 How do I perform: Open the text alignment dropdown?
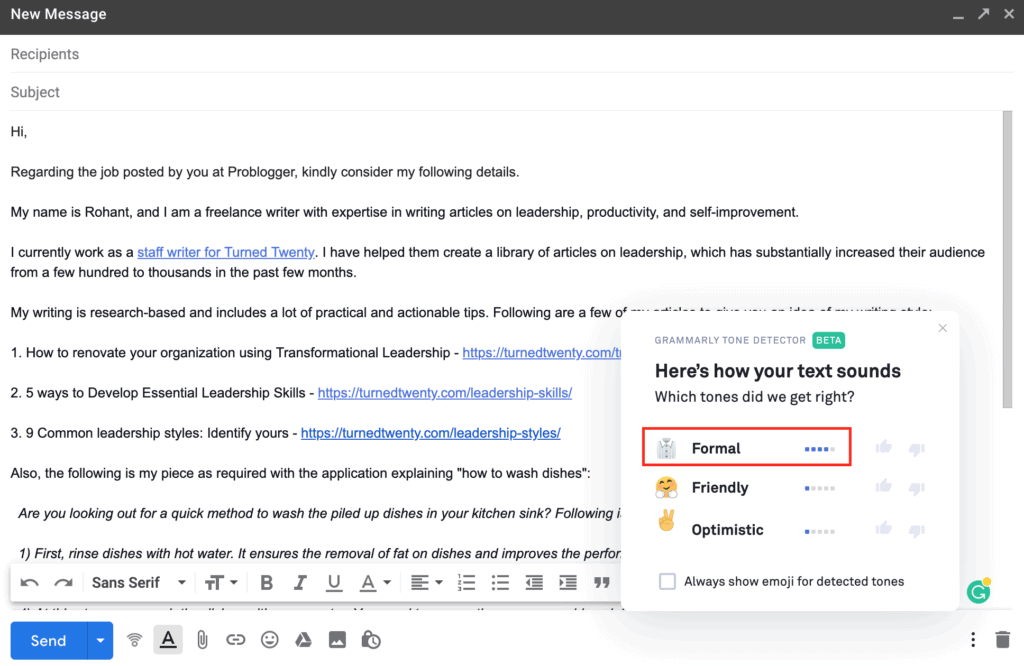[x=426, y=582]
